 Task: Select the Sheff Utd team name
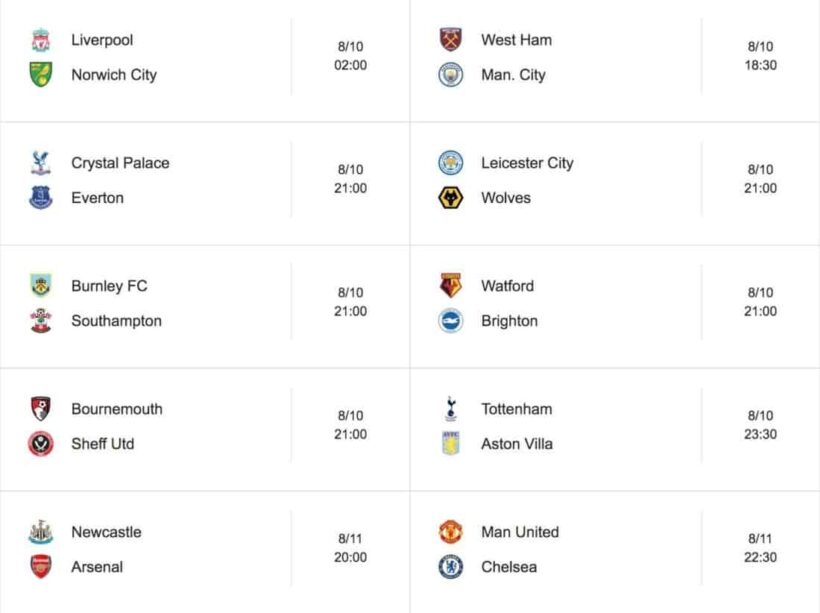(102, 444)
